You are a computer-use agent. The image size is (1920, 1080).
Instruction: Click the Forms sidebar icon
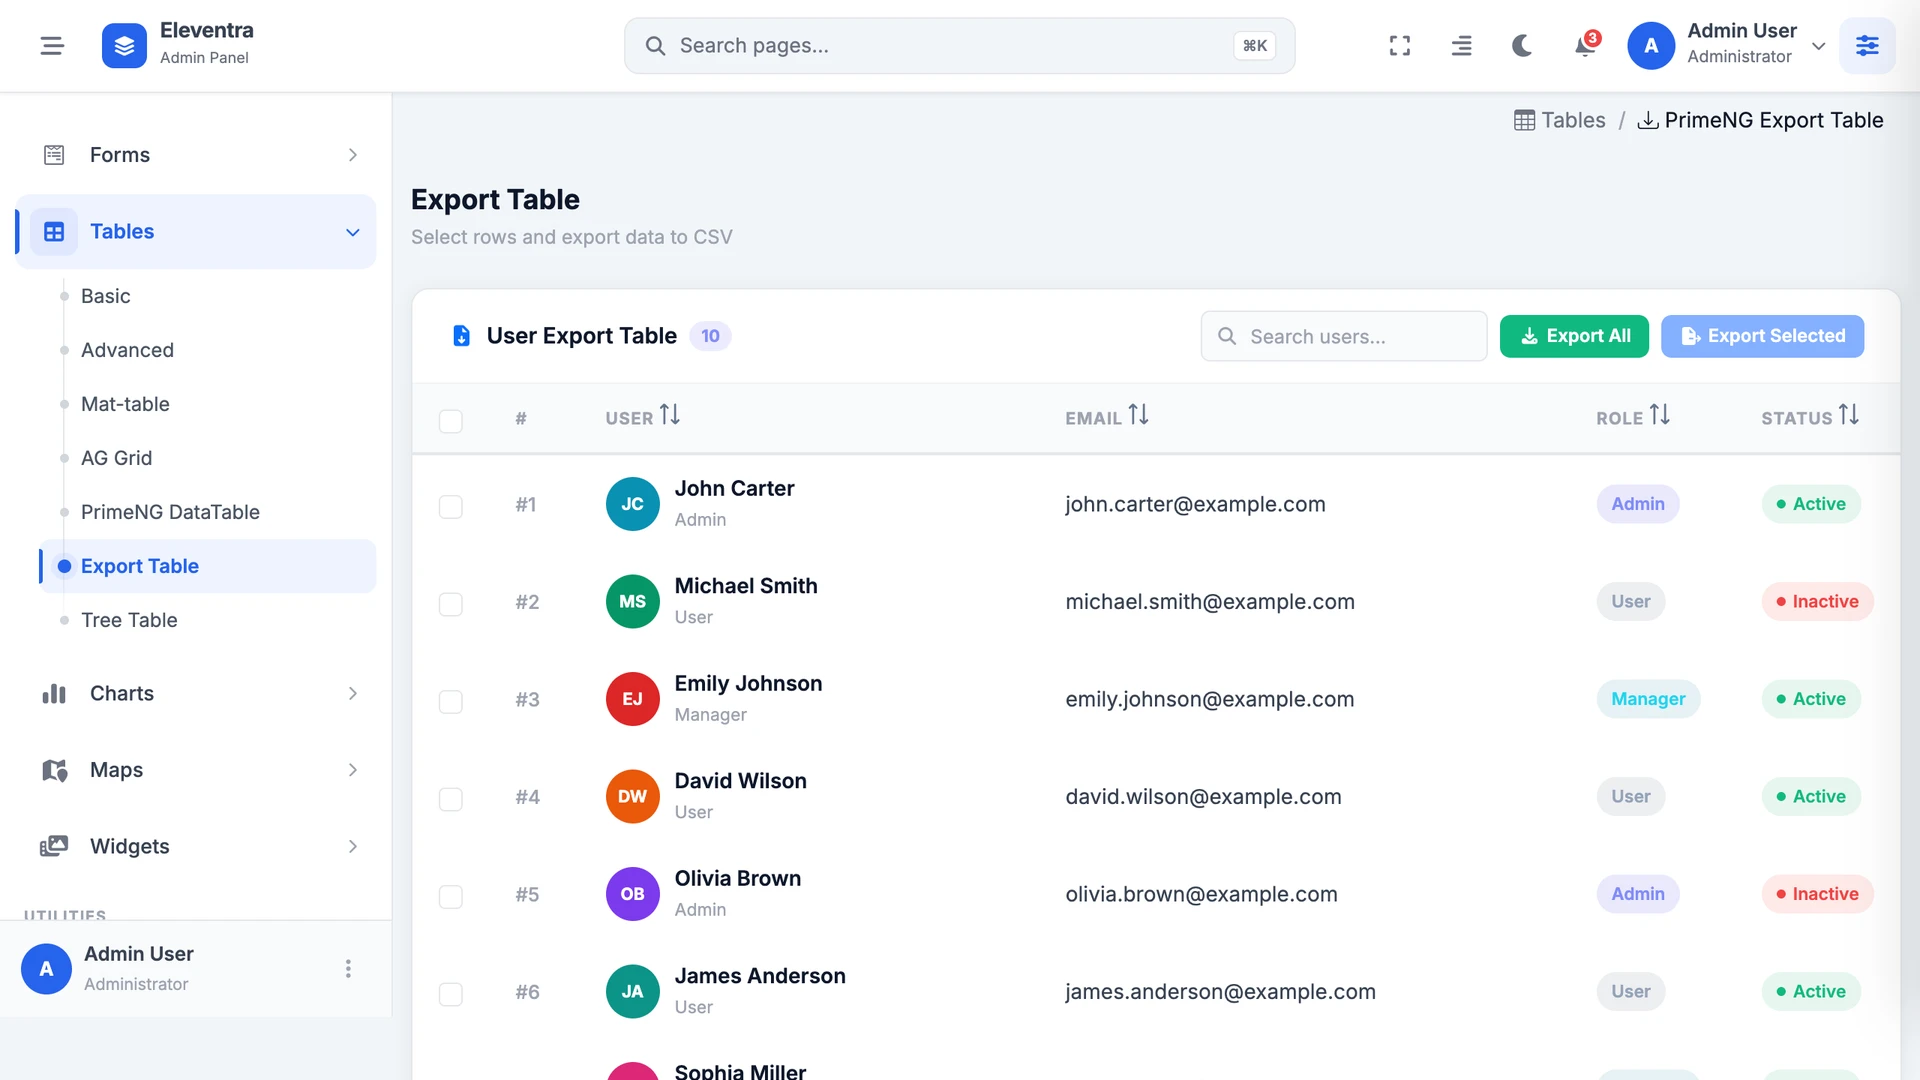click(54, 155)
